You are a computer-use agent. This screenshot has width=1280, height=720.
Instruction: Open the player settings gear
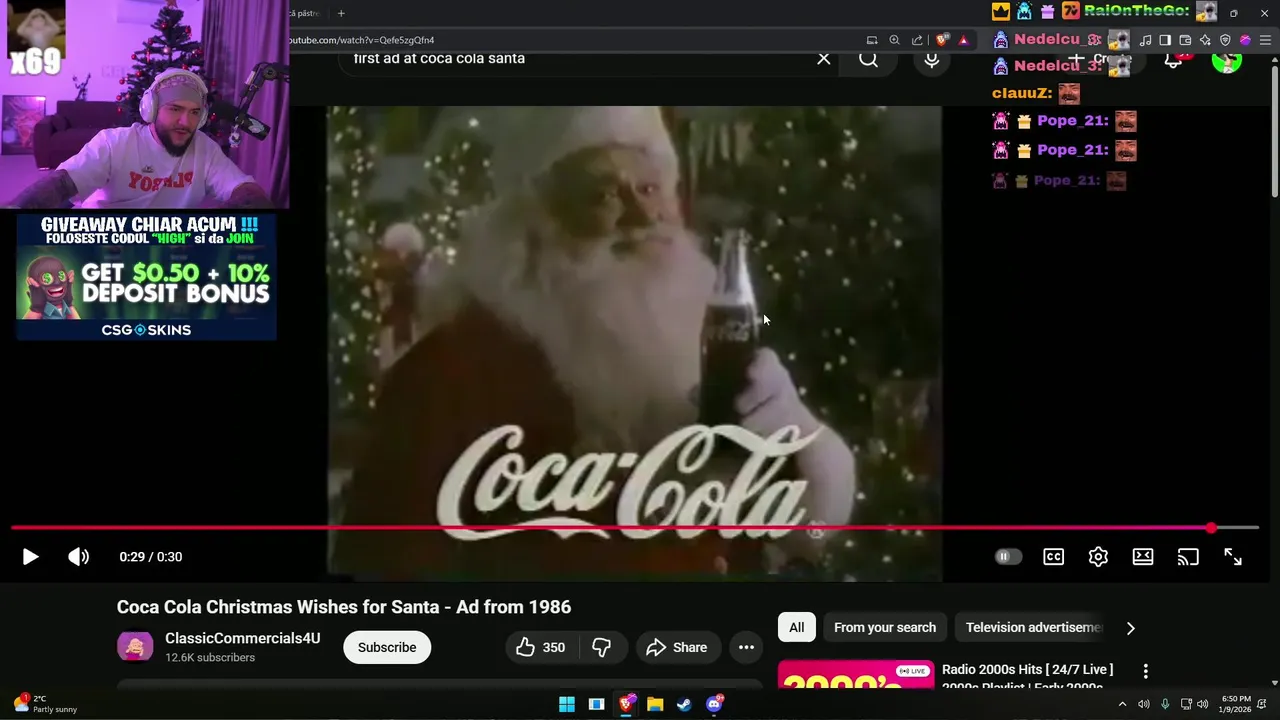click(x=1098, y=557)
